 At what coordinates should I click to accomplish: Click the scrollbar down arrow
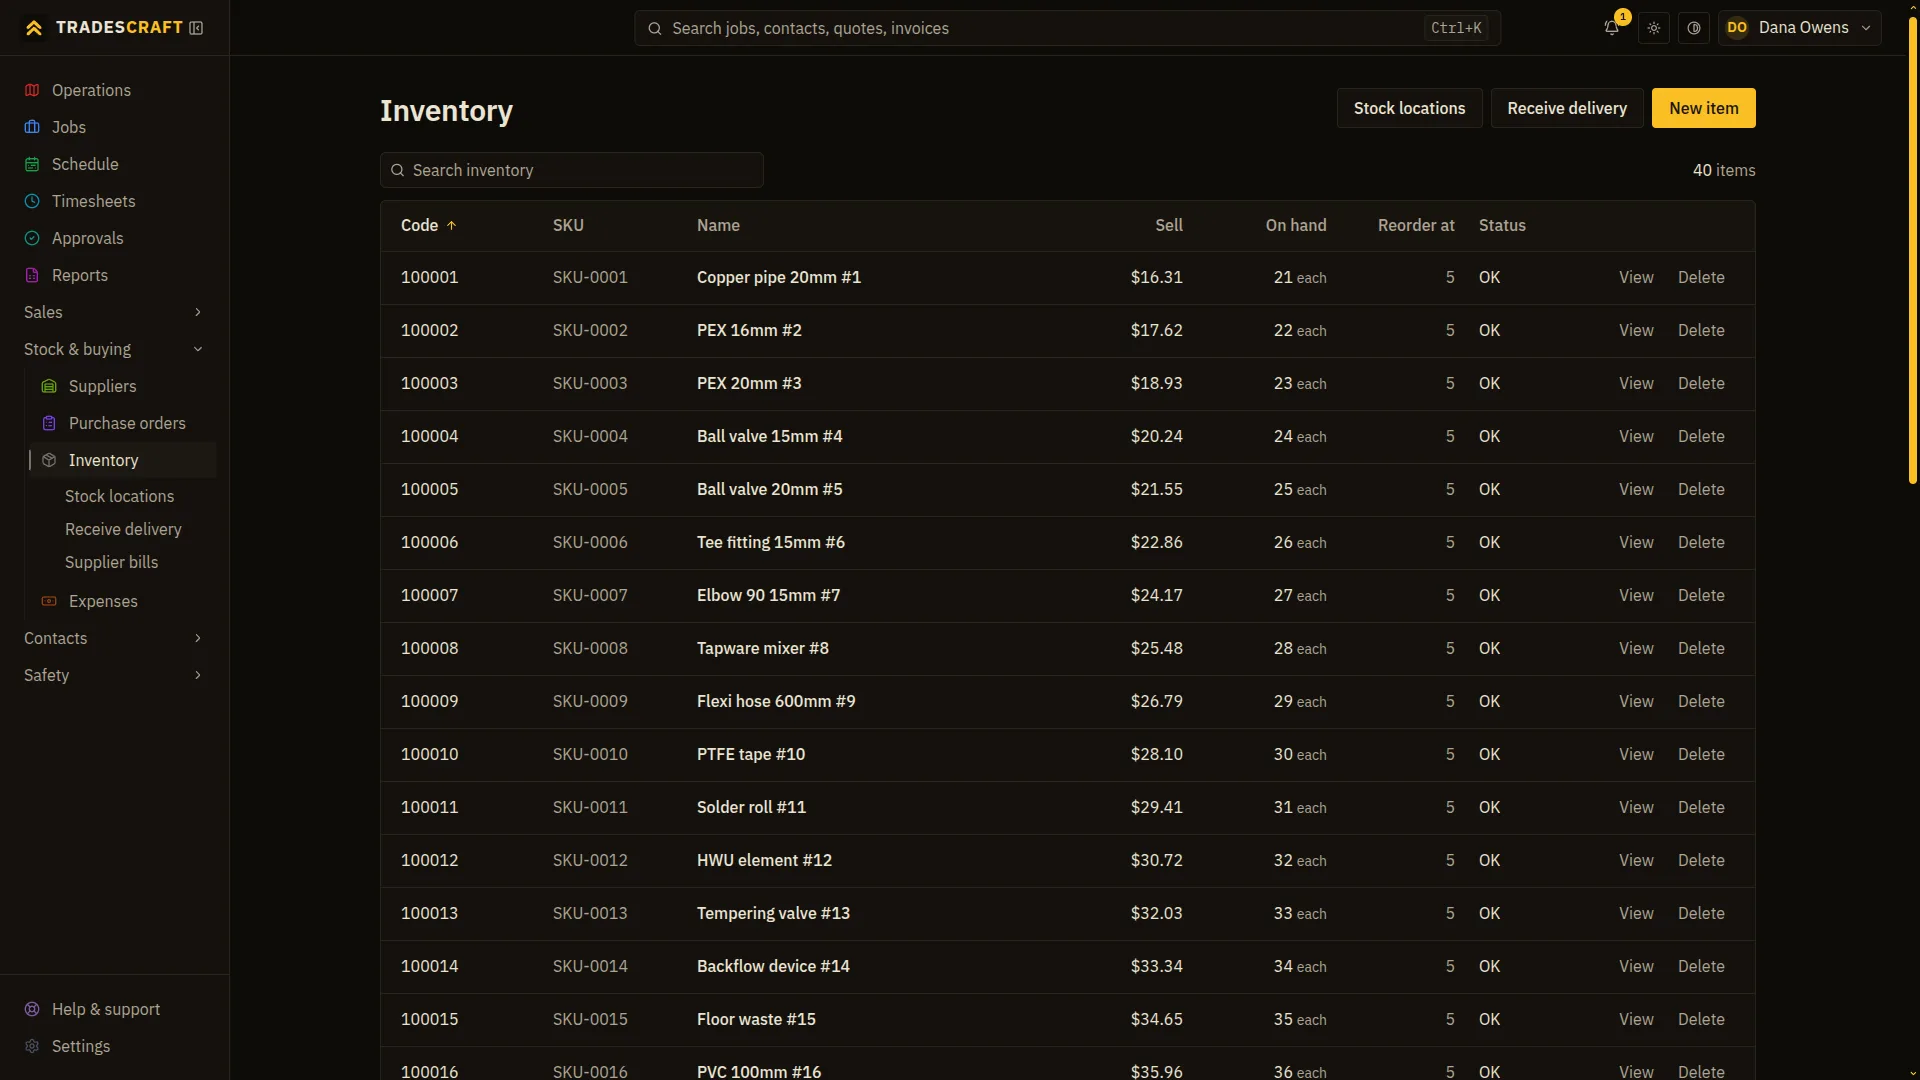1912,1073
